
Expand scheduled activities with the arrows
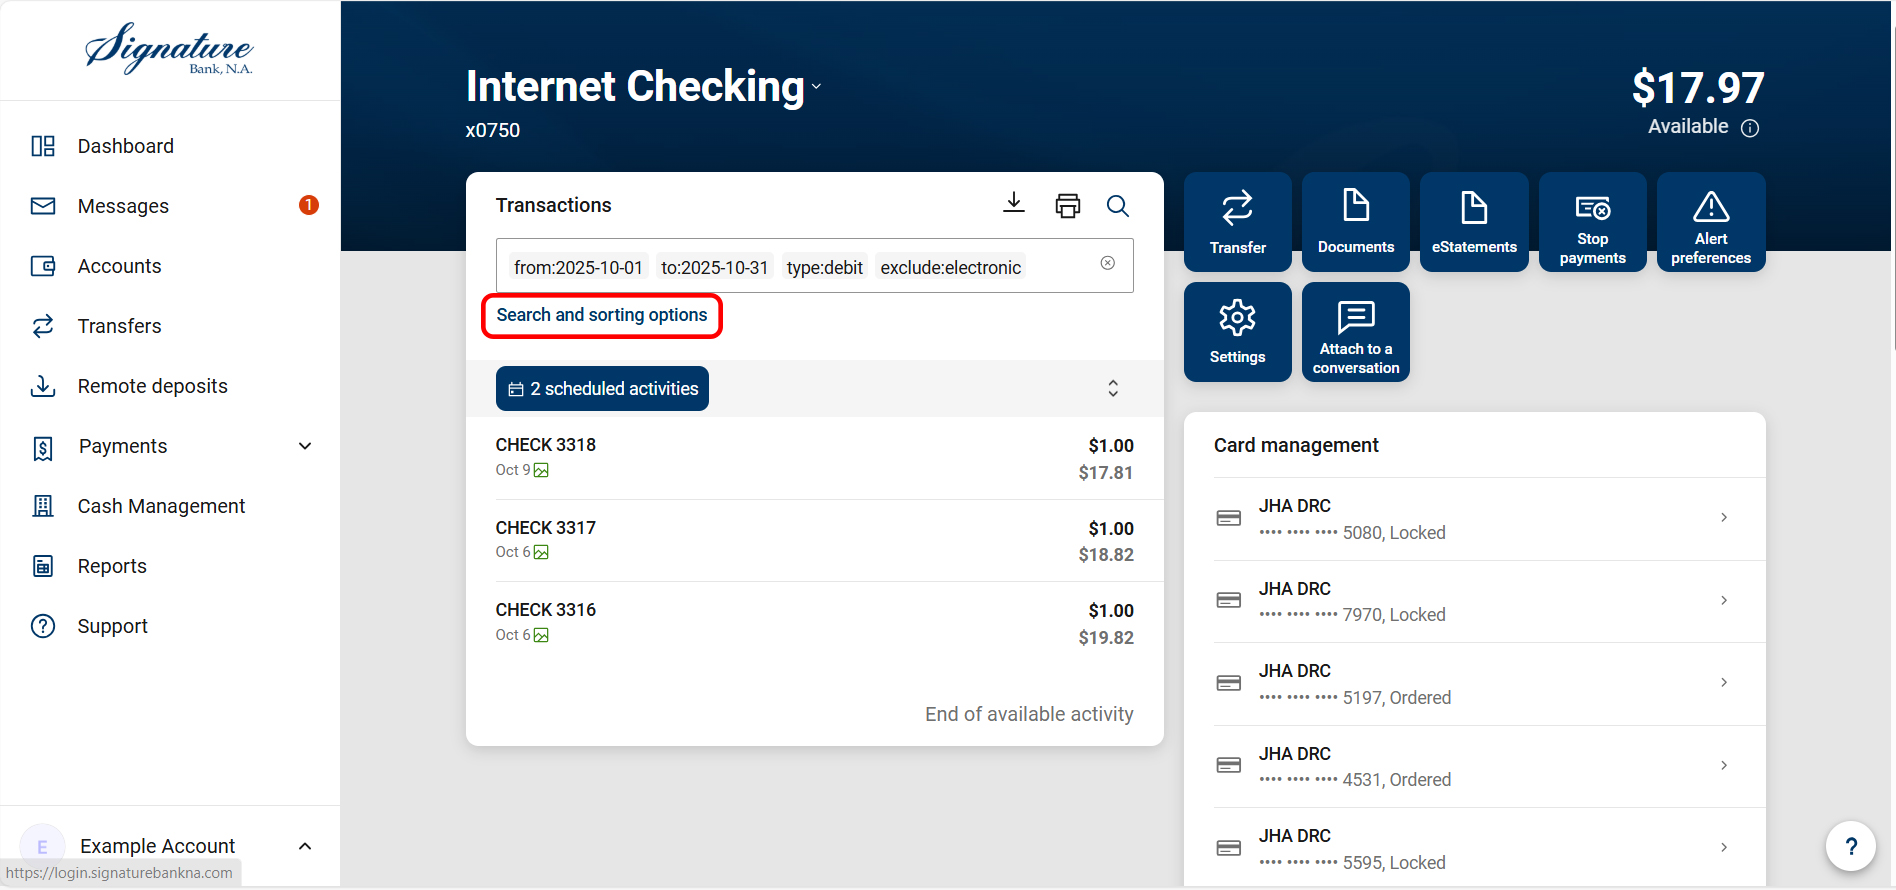[1112, 388]
